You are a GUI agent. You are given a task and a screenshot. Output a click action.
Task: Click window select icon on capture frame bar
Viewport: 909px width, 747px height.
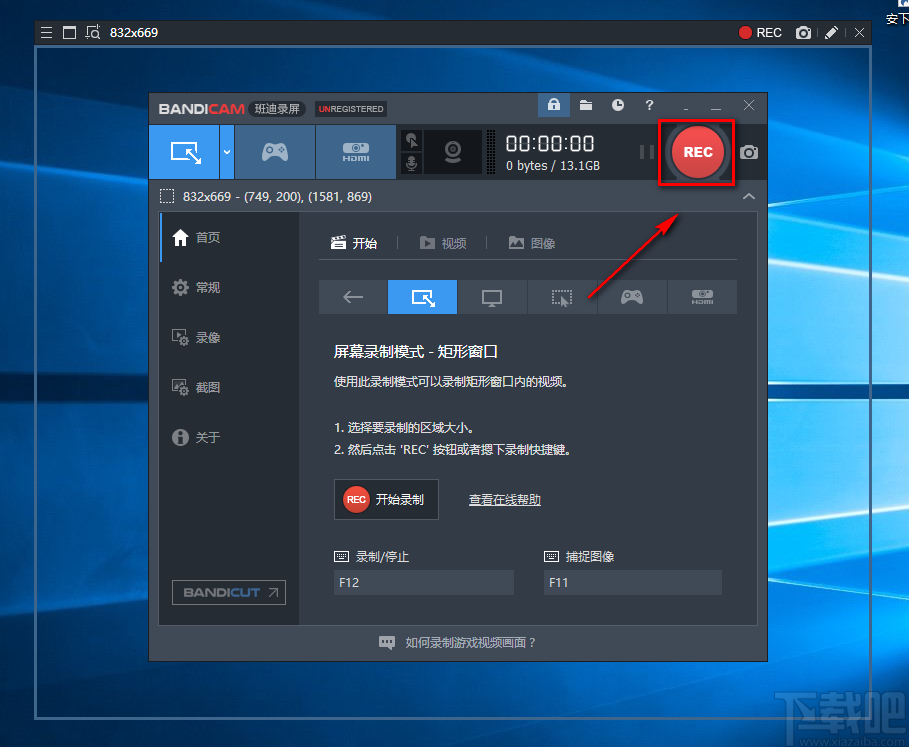click(69, 32)
